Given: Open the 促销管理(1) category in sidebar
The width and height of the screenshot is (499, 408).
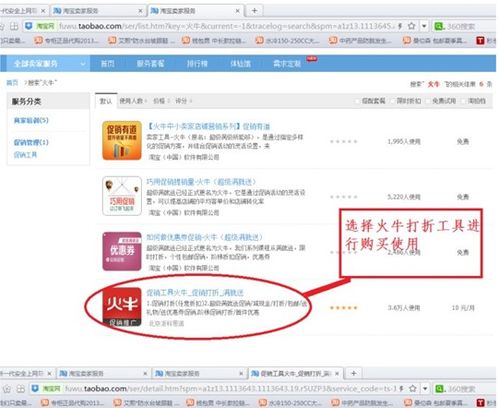Looking at the screenshot, I should [31, 142].
